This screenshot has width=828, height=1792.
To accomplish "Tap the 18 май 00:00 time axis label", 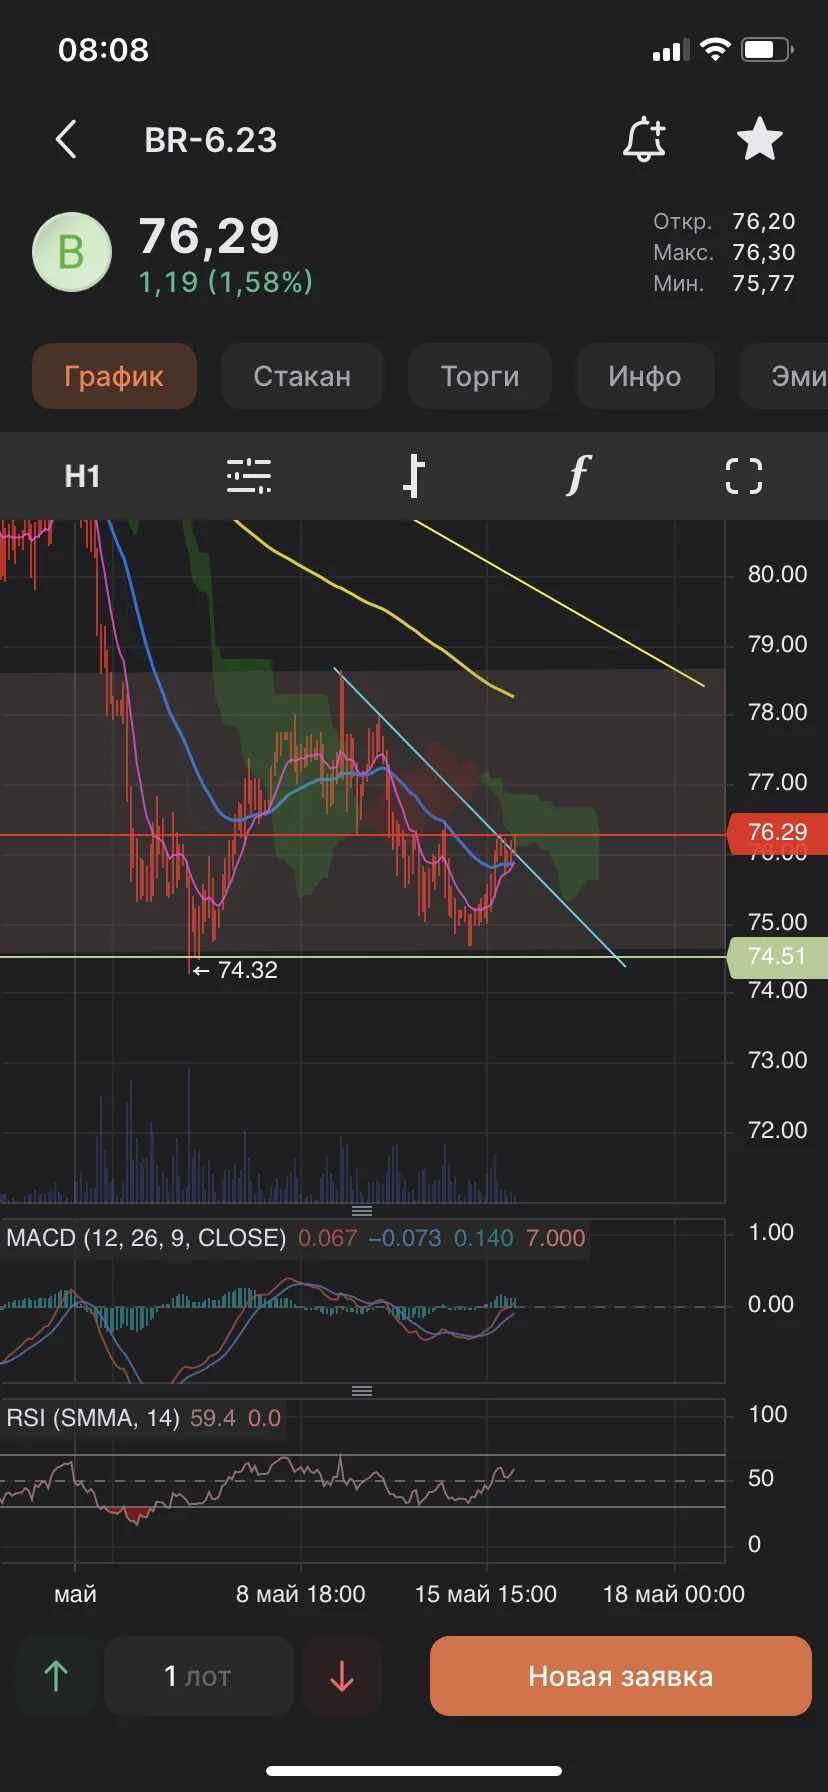I will coord(674,1594).
